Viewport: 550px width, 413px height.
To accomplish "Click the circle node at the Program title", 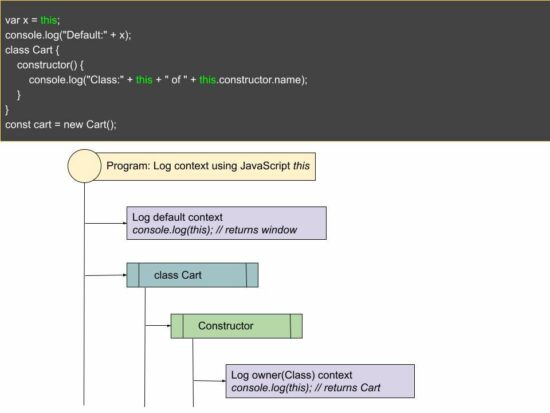I will (x=84, y=166).
